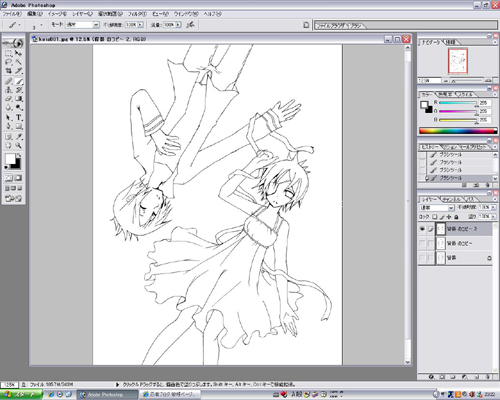Open the イメージ menu
This screenshot has width=500, height=400.
click(x=57, y=14)
